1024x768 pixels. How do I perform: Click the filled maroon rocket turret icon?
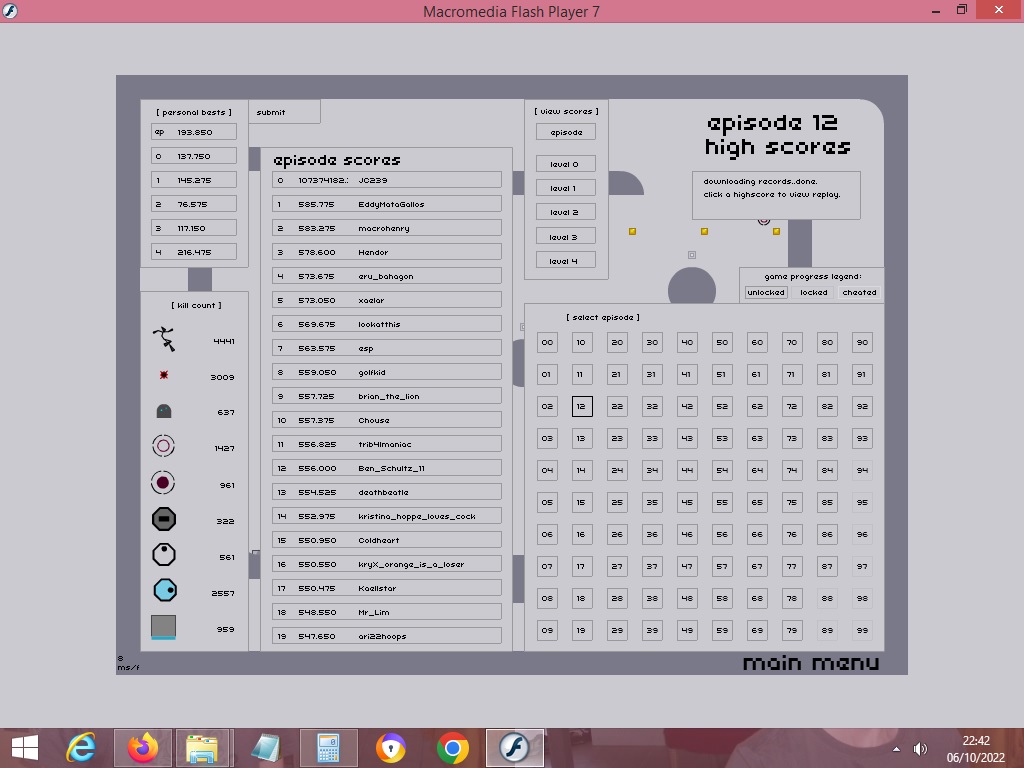pyautogui.click(x=163, y=484)
